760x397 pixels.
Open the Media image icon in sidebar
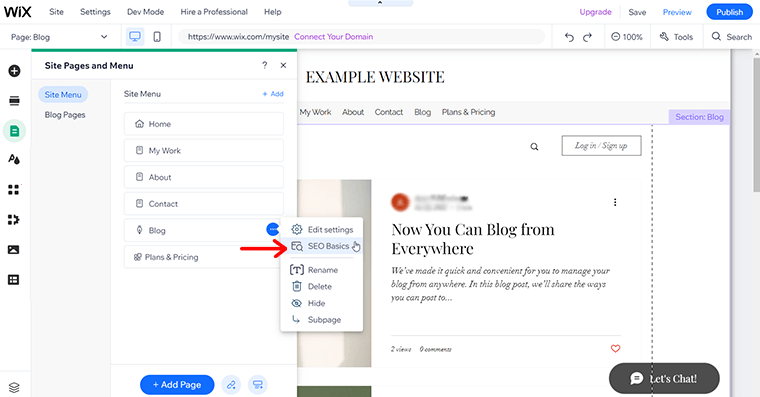[x=14, y=250]
